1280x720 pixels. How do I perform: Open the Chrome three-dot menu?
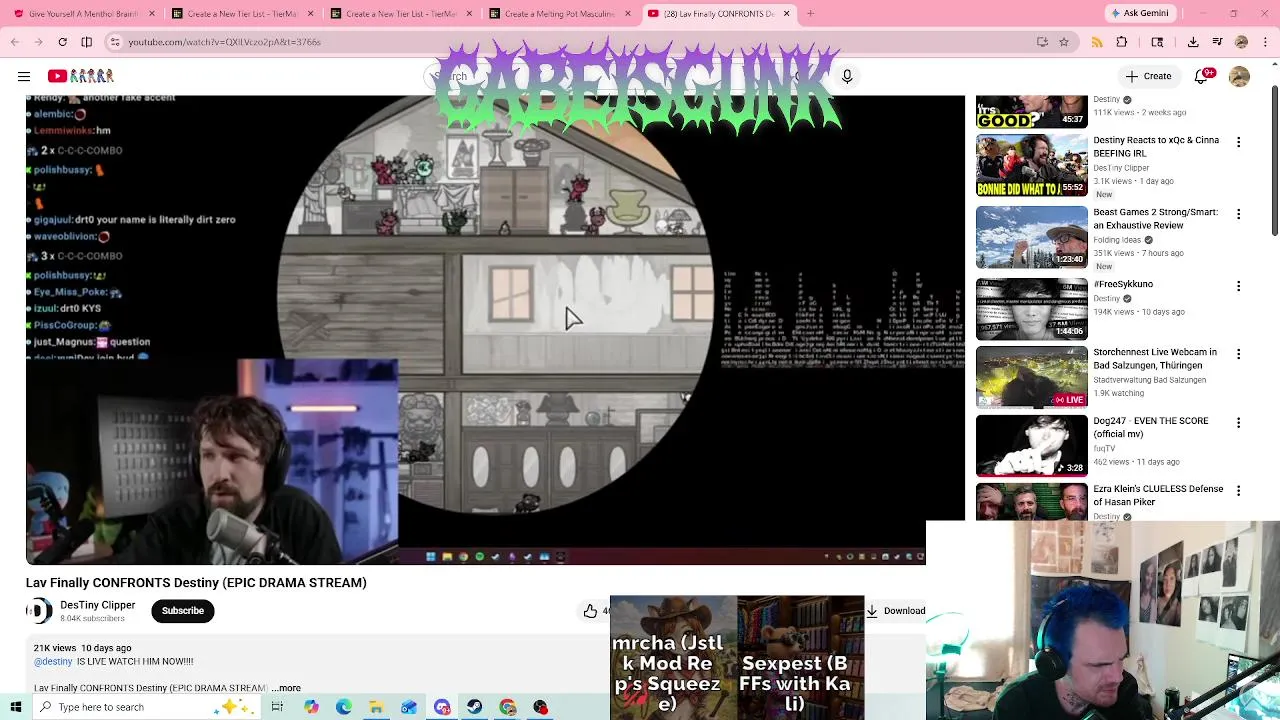[x=1265, y=42]
